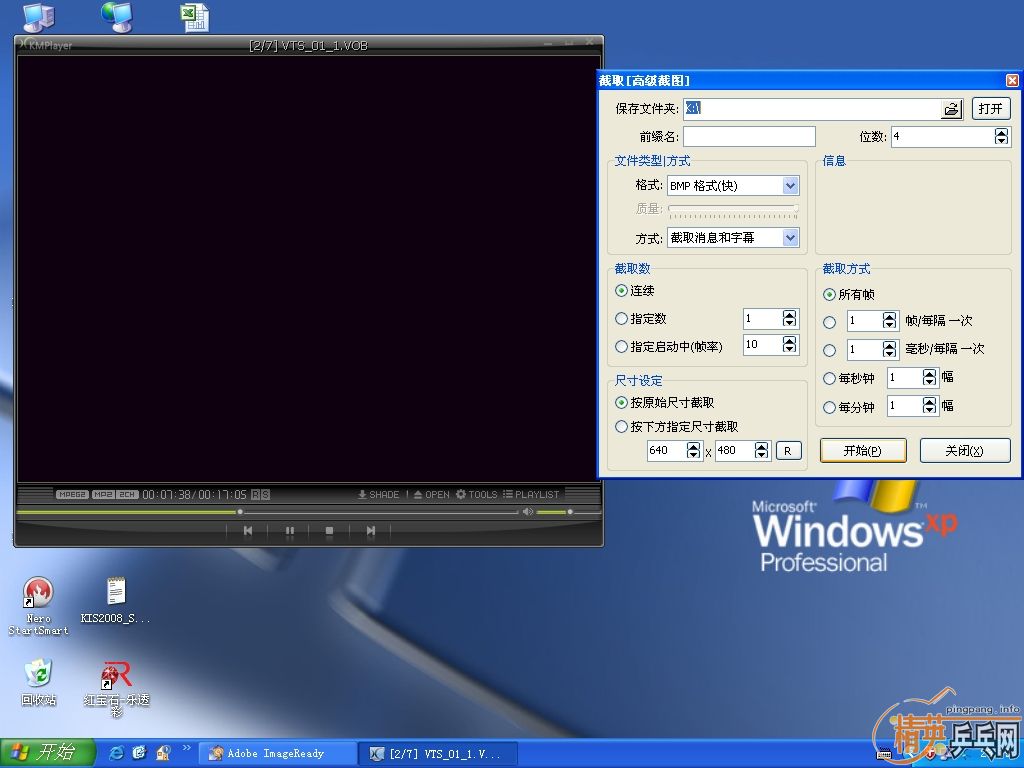
Task: Select the 每分钟 per minute radio button
Action: [x=829, y=408]
